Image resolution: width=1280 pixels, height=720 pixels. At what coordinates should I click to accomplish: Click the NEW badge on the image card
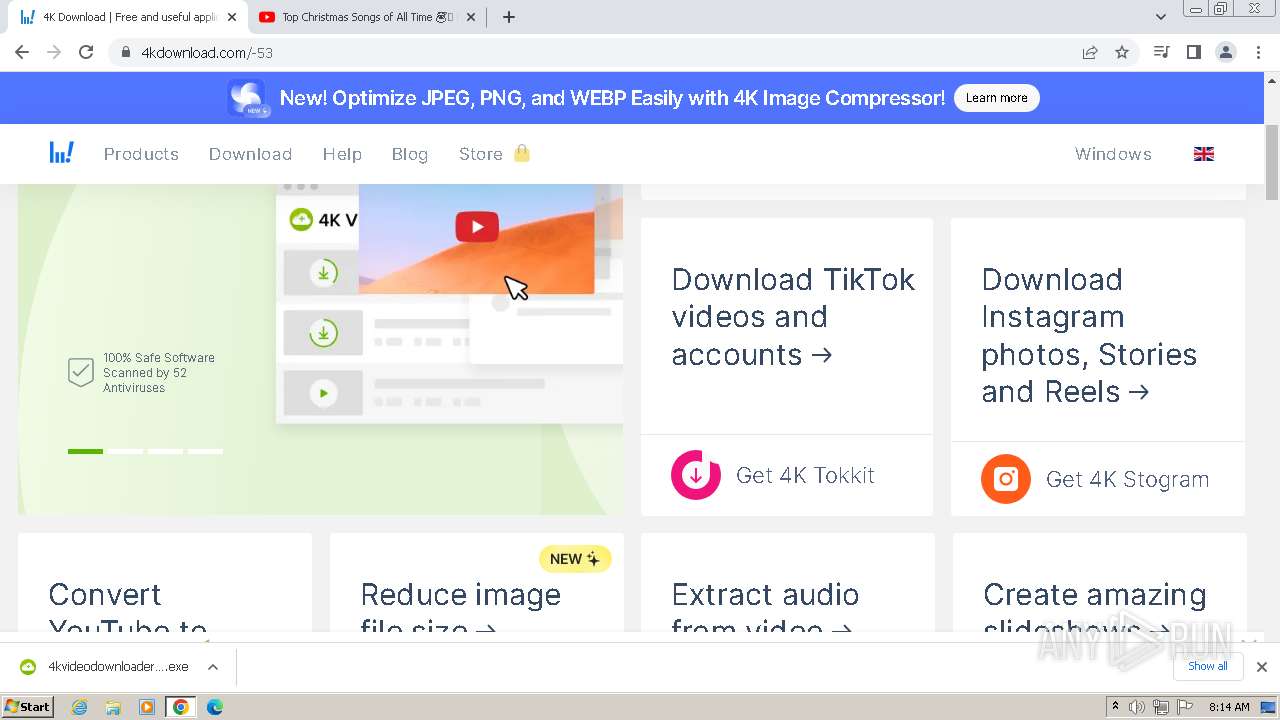point(575,559)
